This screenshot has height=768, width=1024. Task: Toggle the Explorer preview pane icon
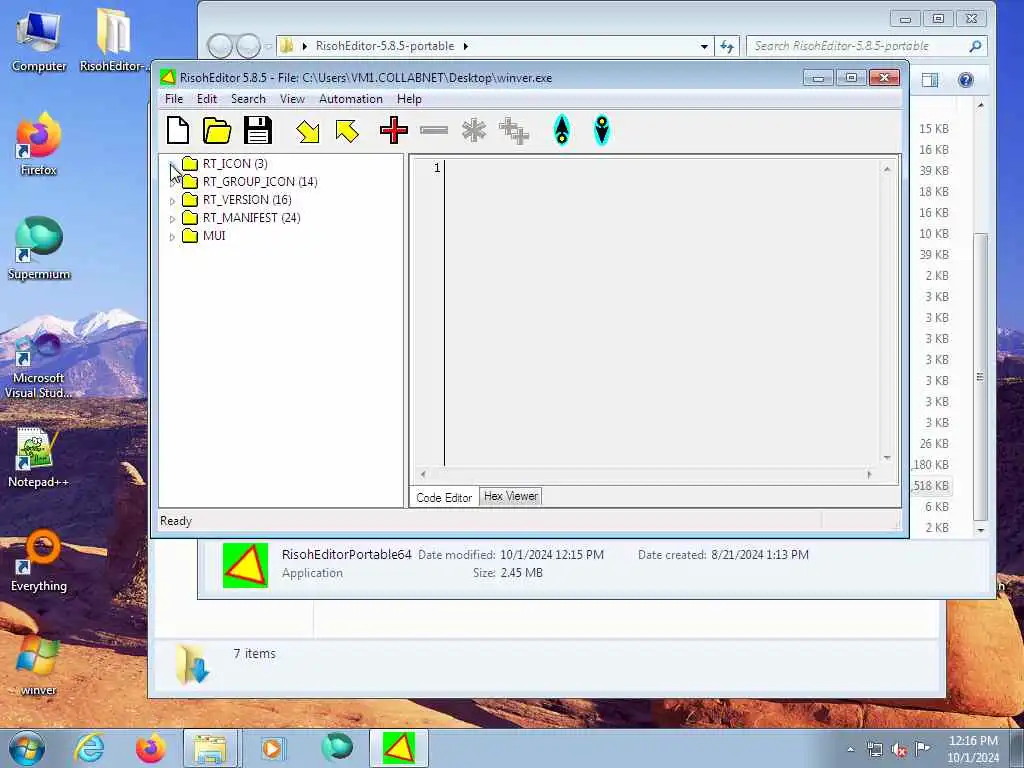pyautogui.click(x=929, y=80)
